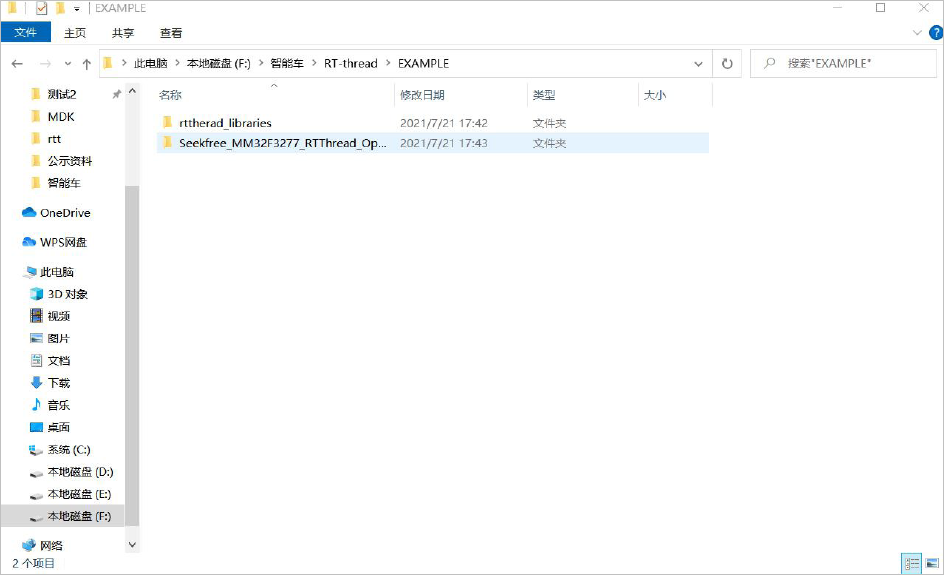
Task: Switch to the 查看 ribbon tab
Action: (171, 33)
